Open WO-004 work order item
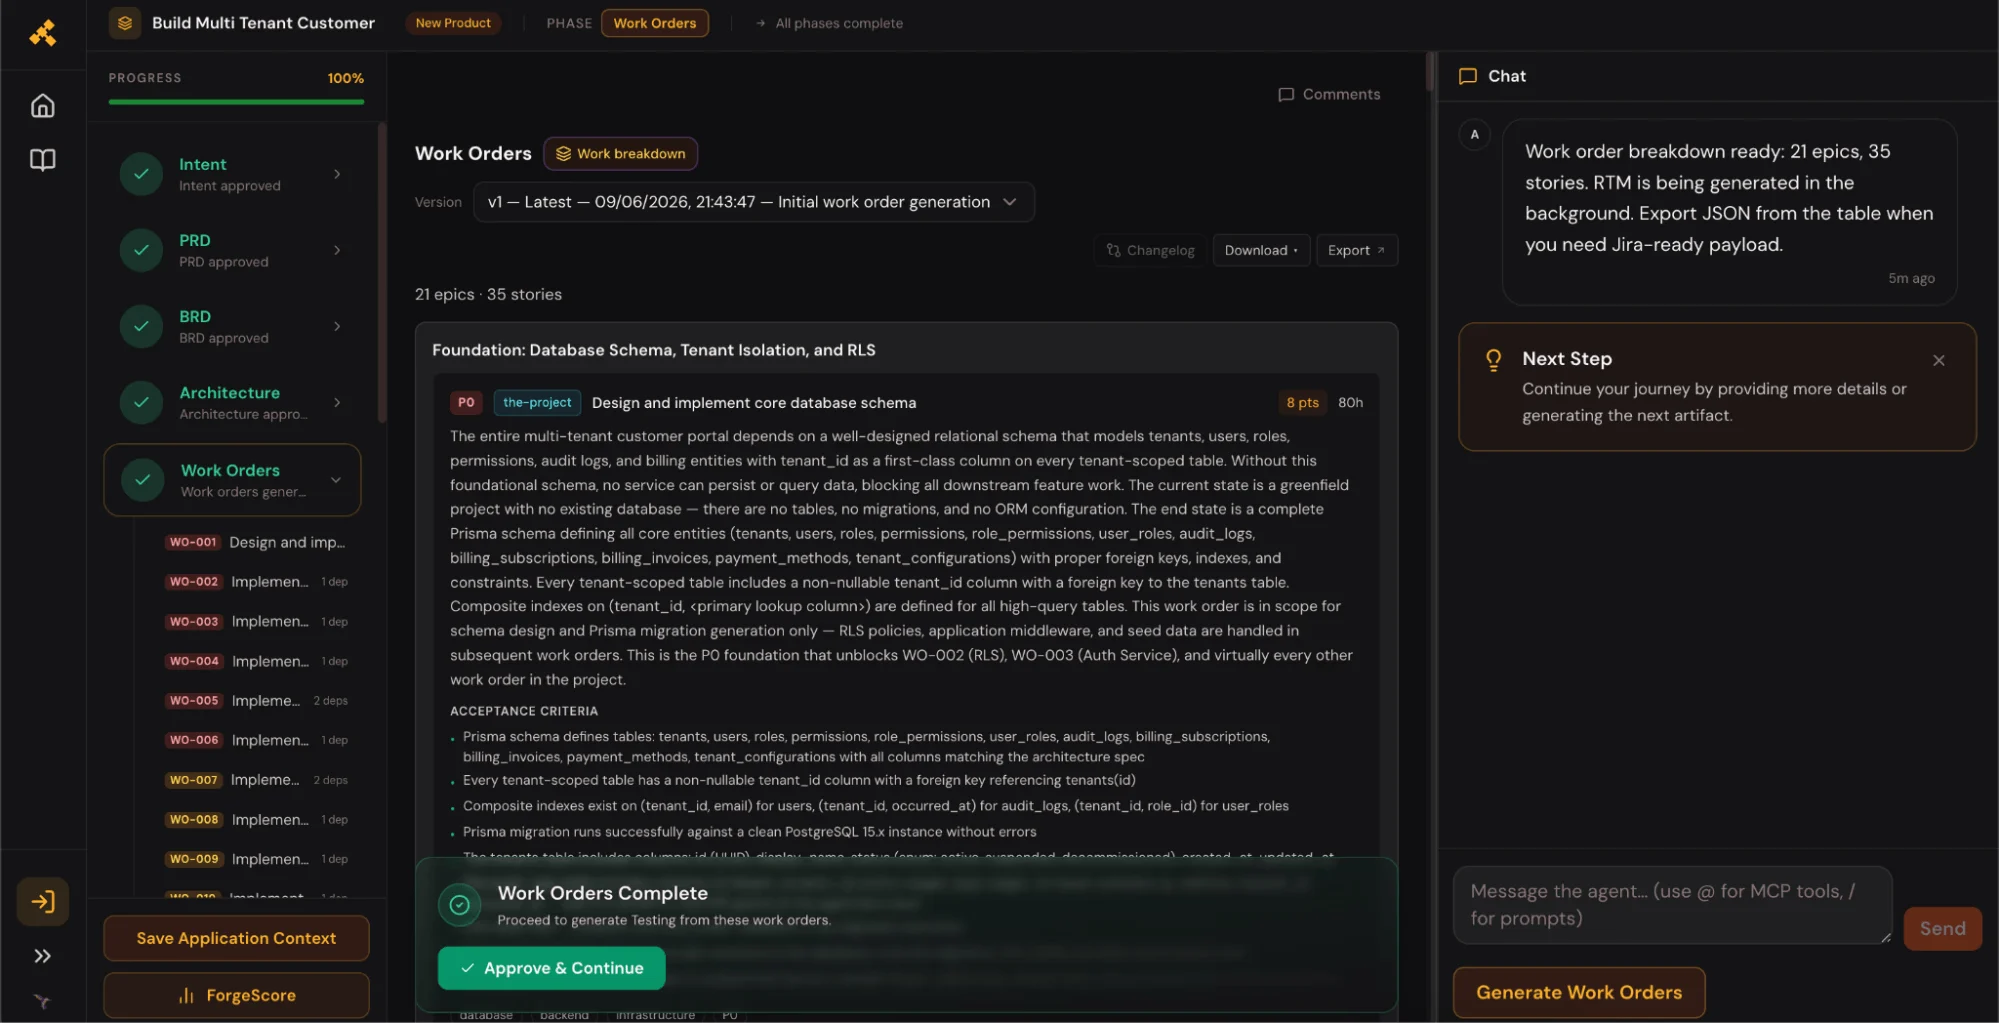Image resolution: width=1999 pixels, height=1023 pixels. 256,661
